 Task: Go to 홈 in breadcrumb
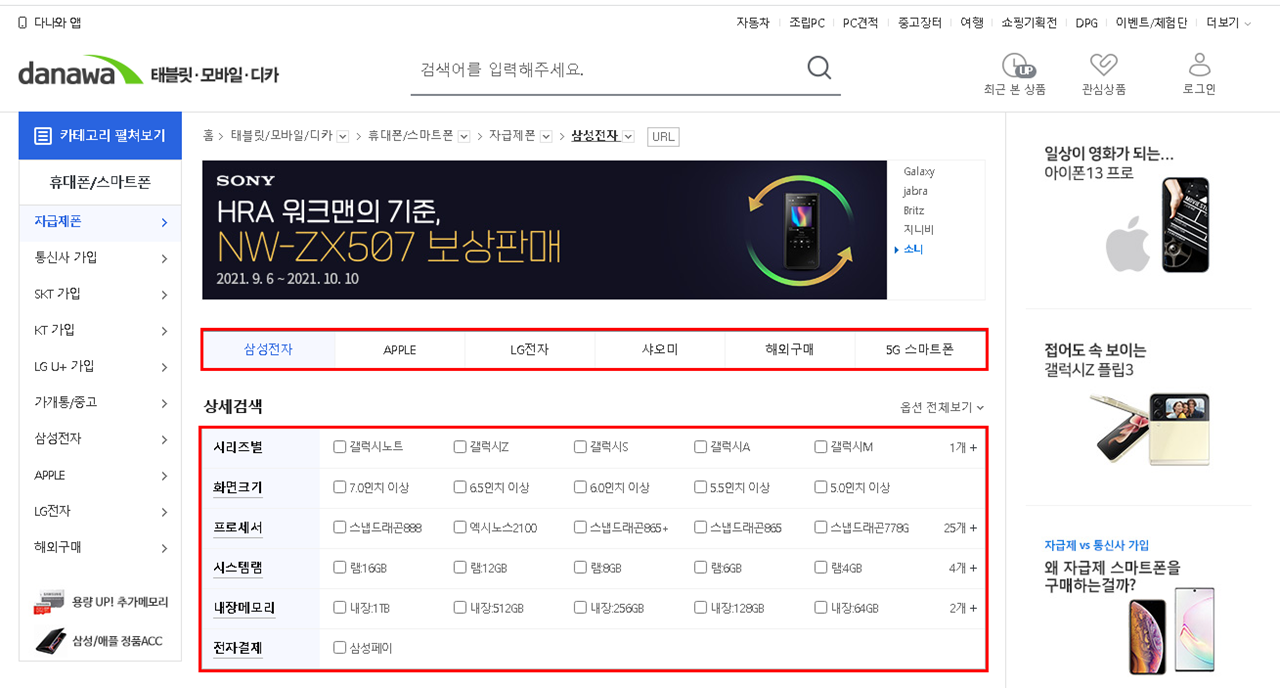pyautogui.click(x=208, y=136)
